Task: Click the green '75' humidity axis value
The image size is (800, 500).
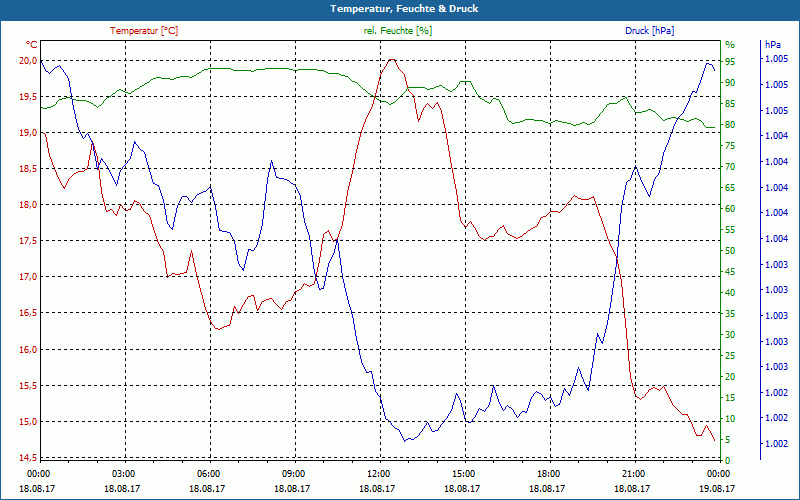Action: point(730,146)
